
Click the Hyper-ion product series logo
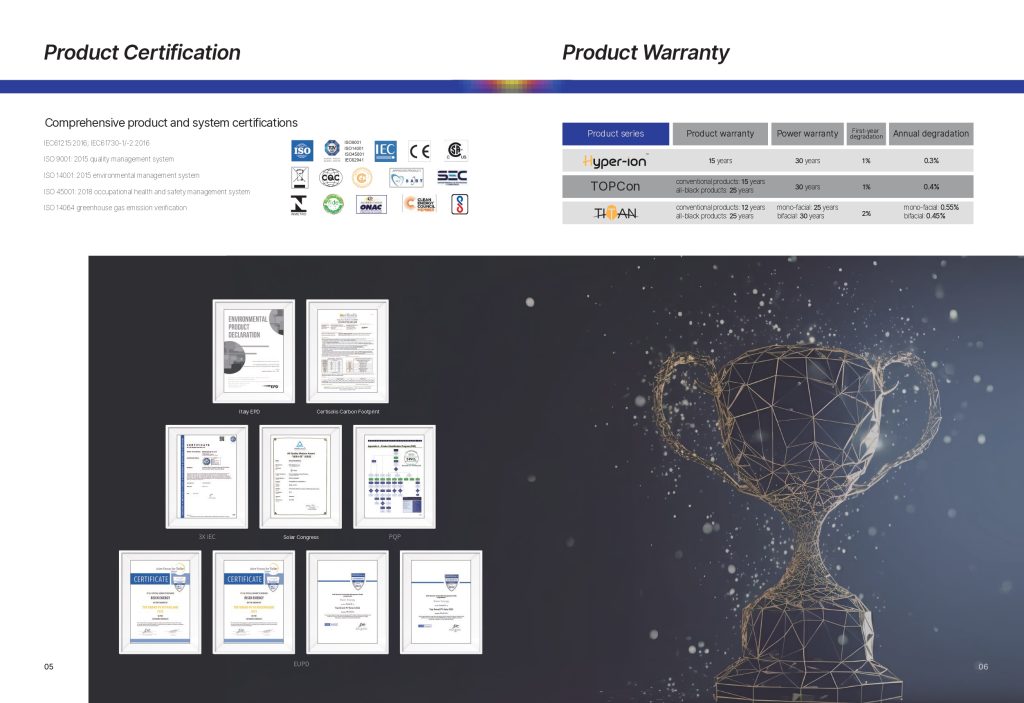(x=615, y=161)
